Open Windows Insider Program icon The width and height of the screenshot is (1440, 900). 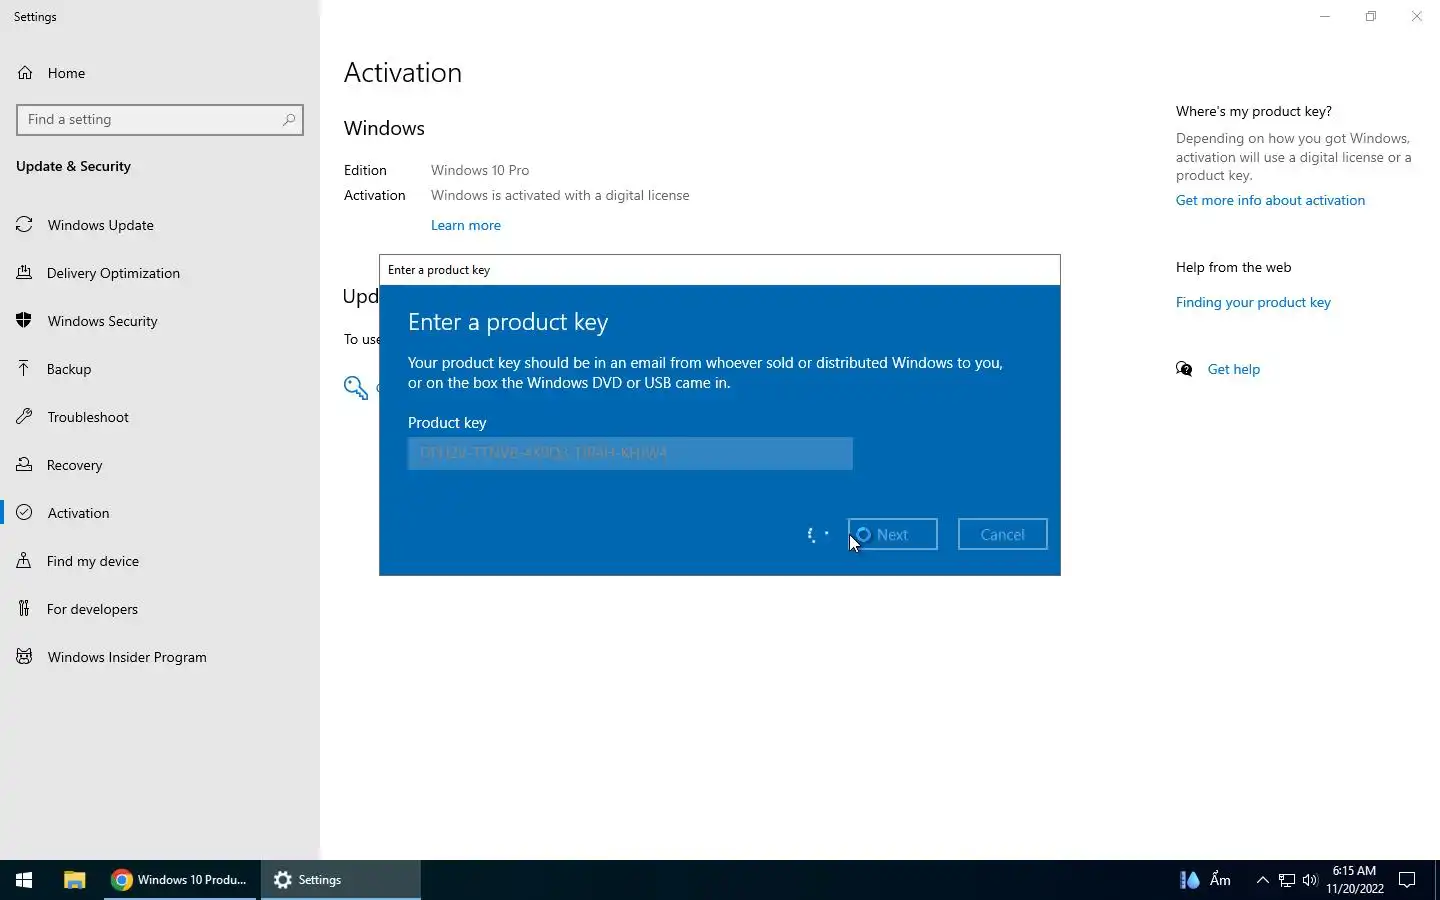(x=25, y=657)
